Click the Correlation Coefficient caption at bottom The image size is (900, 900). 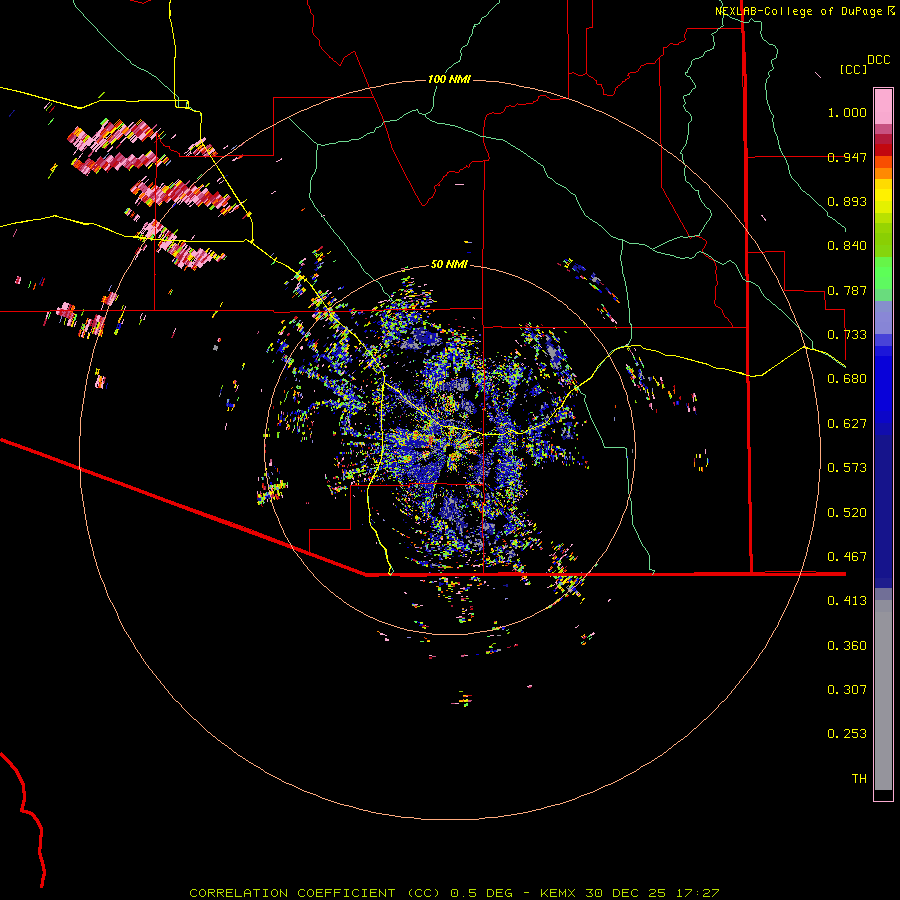click(x=453, y=893)
